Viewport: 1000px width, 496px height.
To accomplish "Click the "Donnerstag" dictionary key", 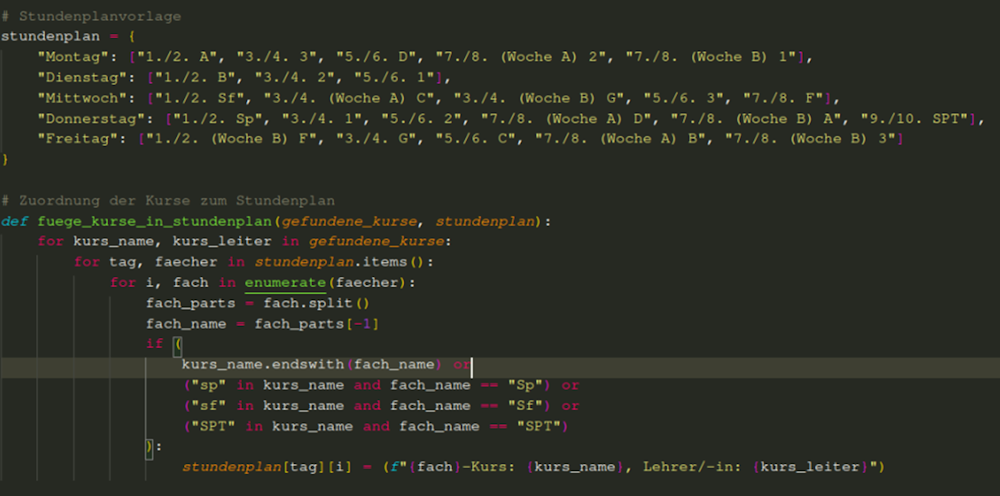I will click(x=91, y=119).
